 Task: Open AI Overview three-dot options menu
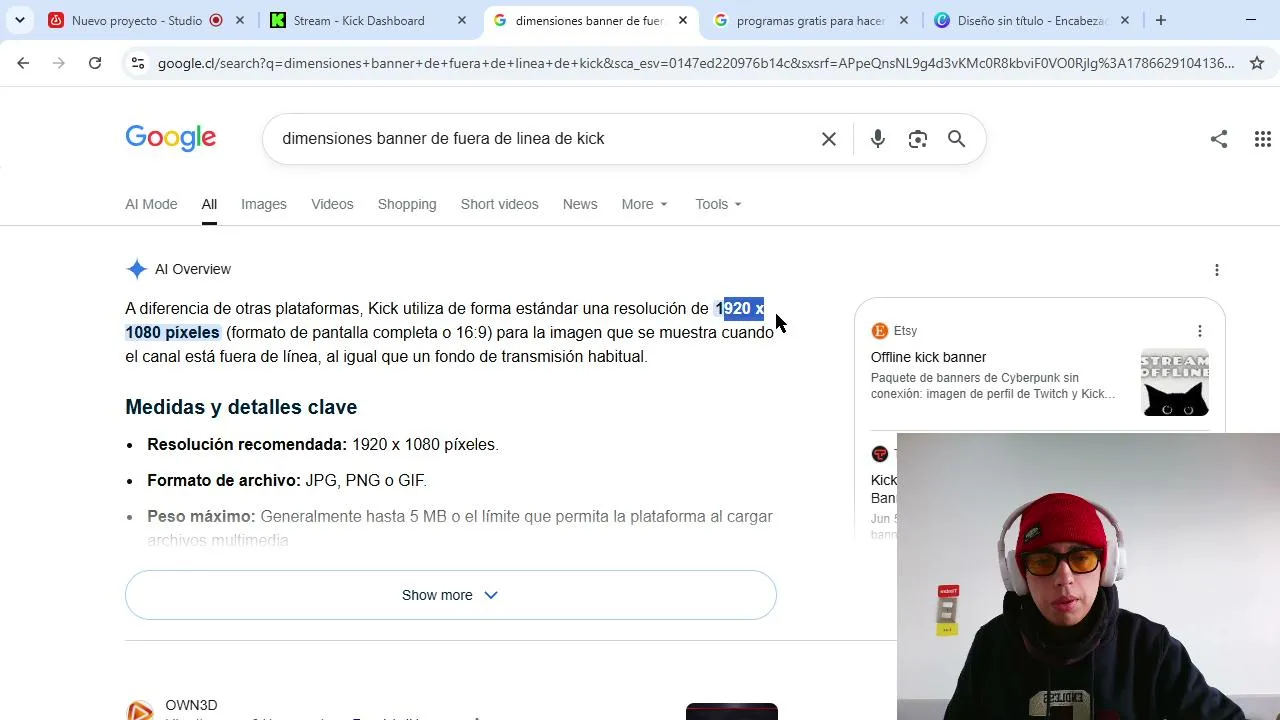[x=1217, y=270]
